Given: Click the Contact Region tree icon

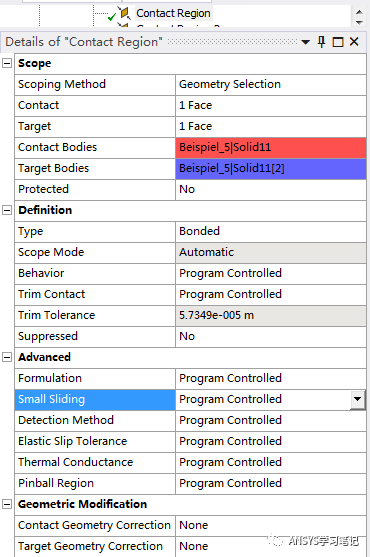Looking at the screenshot, I should 124,13.
